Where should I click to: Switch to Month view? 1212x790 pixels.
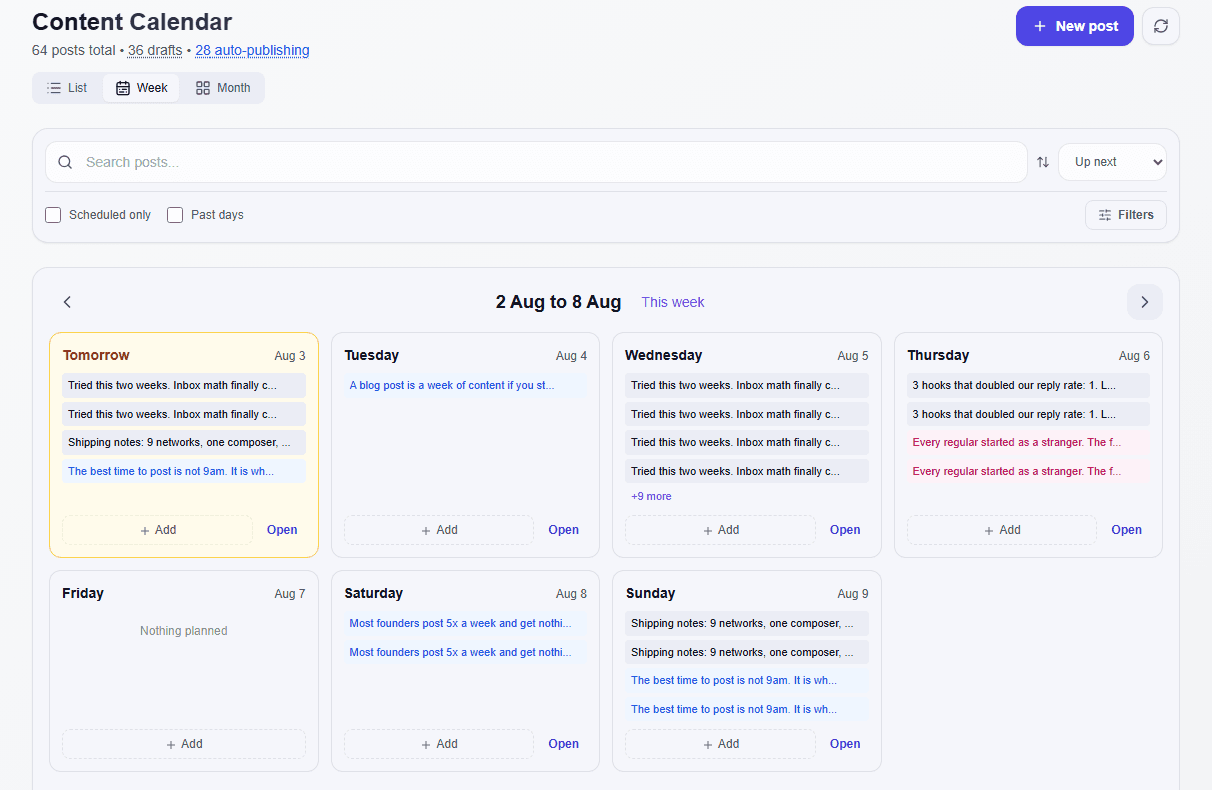pos(223,88)
